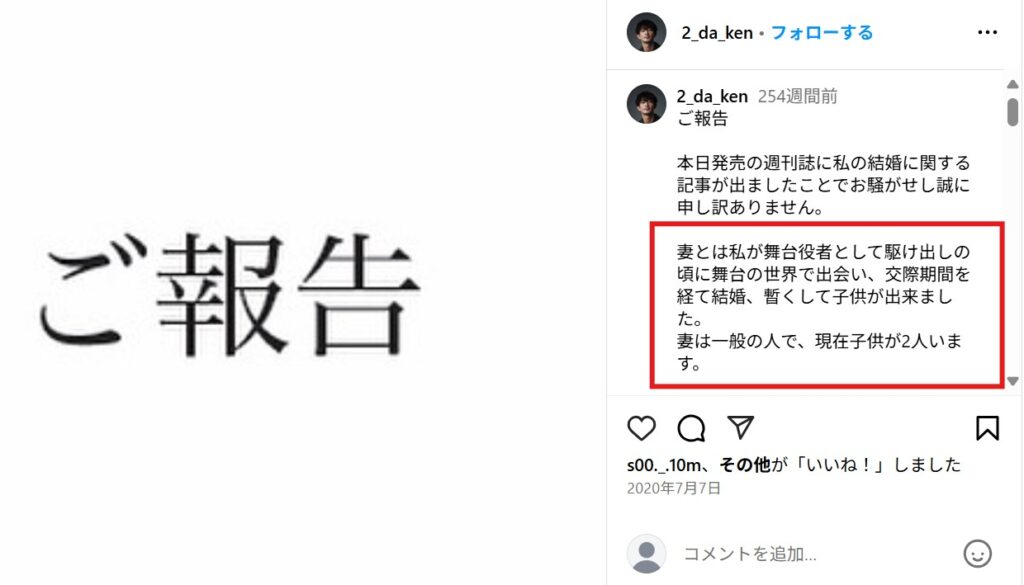Open the three-dot more options menu

coord(987,32)
